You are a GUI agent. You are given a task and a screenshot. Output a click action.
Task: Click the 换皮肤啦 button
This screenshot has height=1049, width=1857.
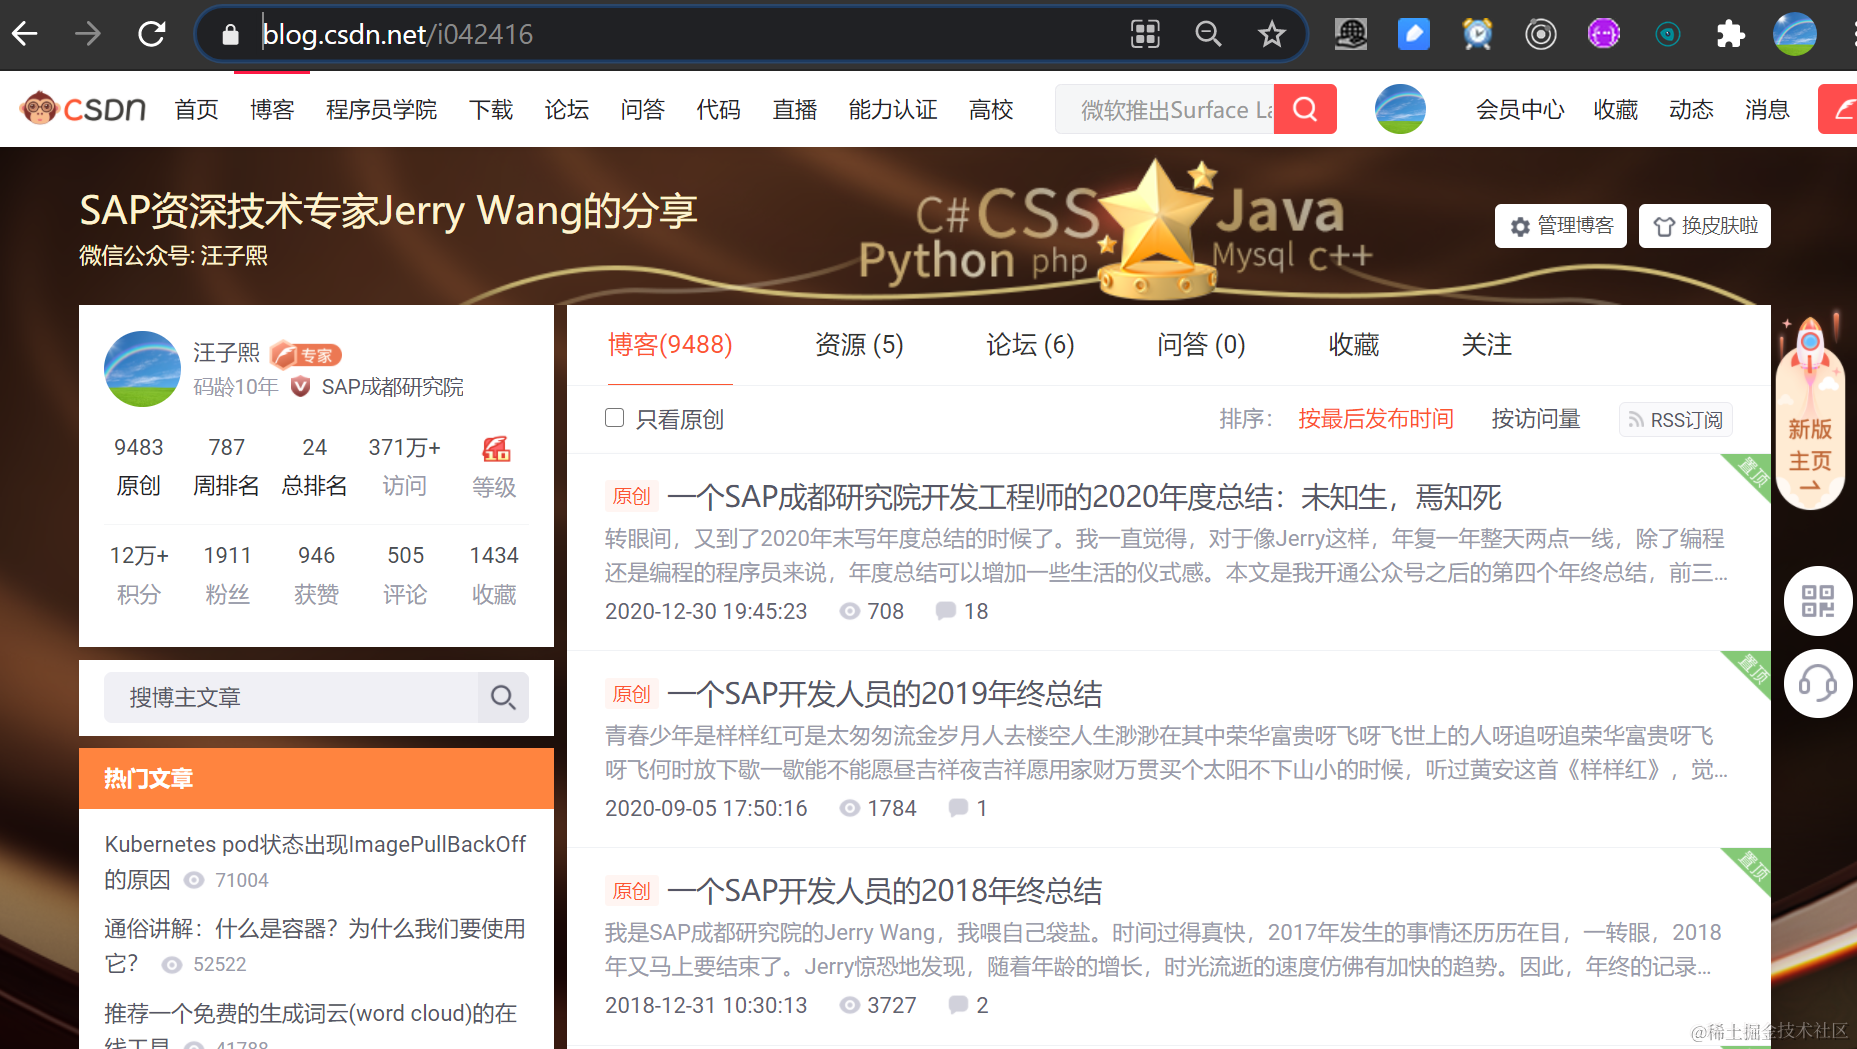tap(1705, 226)
